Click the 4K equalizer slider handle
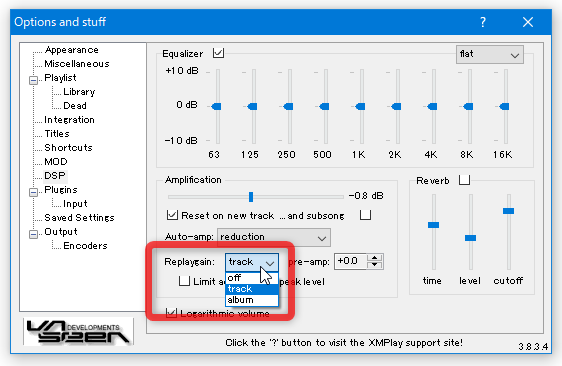This screenshot has height=366, width=562. click(x=433, y=106)
